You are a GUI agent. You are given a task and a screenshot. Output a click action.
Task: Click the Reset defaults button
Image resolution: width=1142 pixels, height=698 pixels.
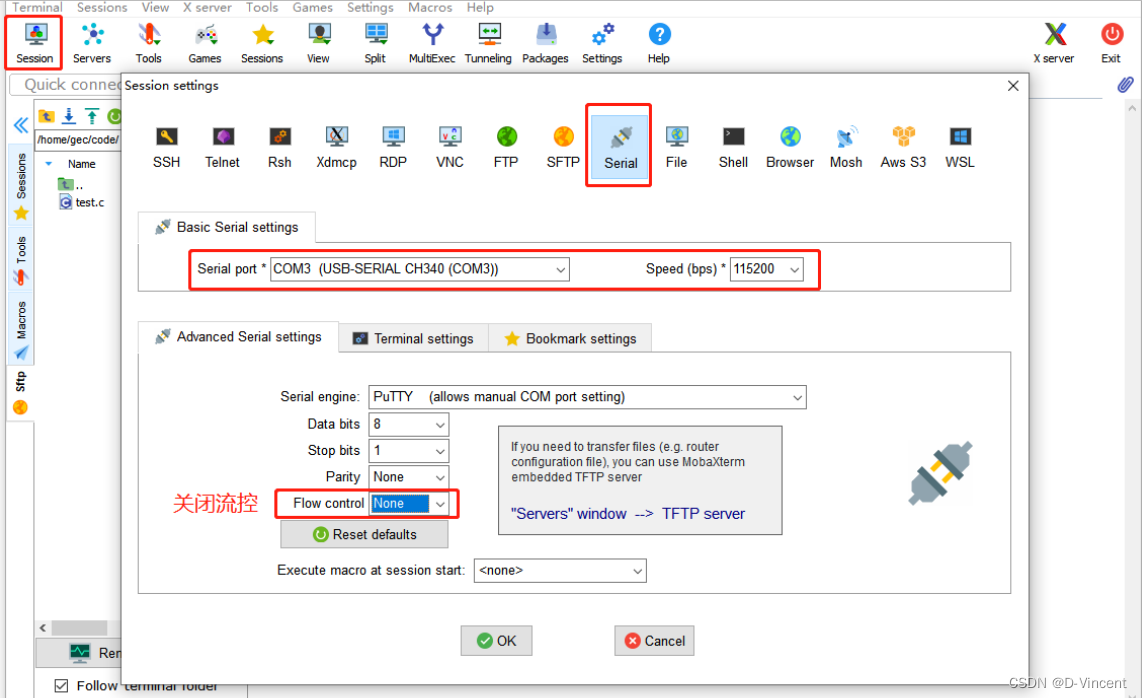364,535
